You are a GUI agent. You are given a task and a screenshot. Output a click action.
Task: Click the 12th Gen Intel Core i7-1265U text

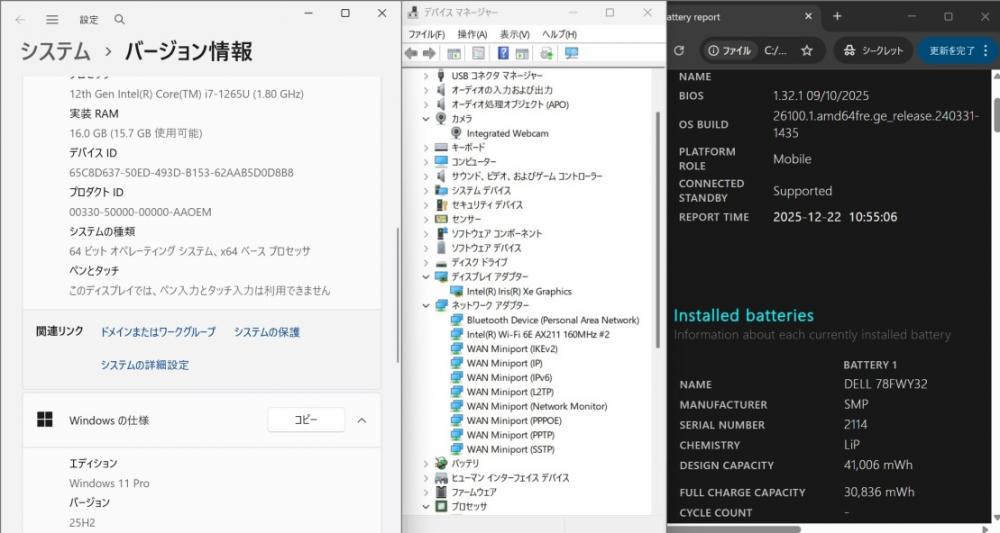click(186, 94)
